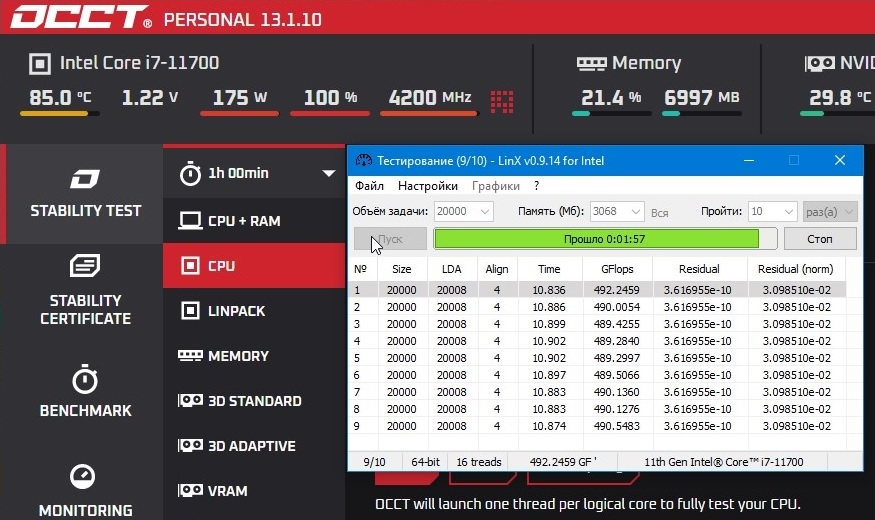The width and height of the screenshot is (875, 520).
Task: Click the 489.2840 GFlops cell in row 4
Action: 617,341
